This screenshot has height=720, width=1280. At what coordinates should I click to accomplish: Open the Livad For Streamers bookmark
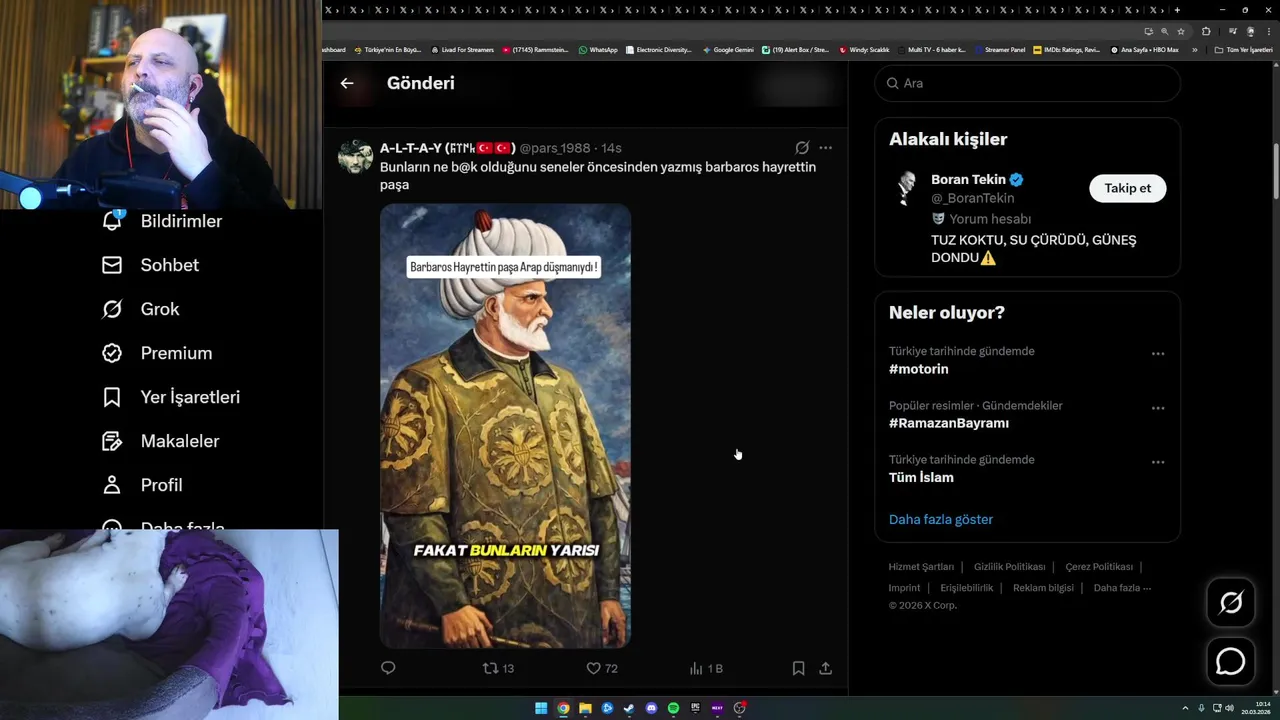point(462,50)
